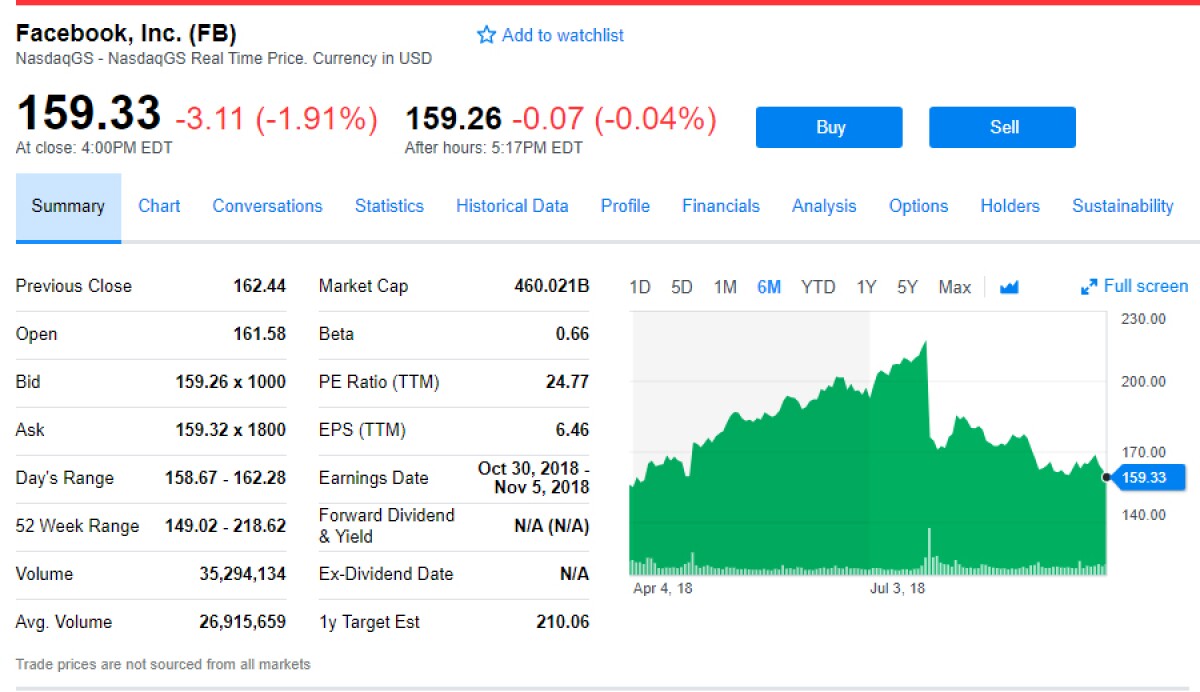Click the closing price 159.33
The height and width of the screenshot is (692, 1200).
[x=88, y=113]
